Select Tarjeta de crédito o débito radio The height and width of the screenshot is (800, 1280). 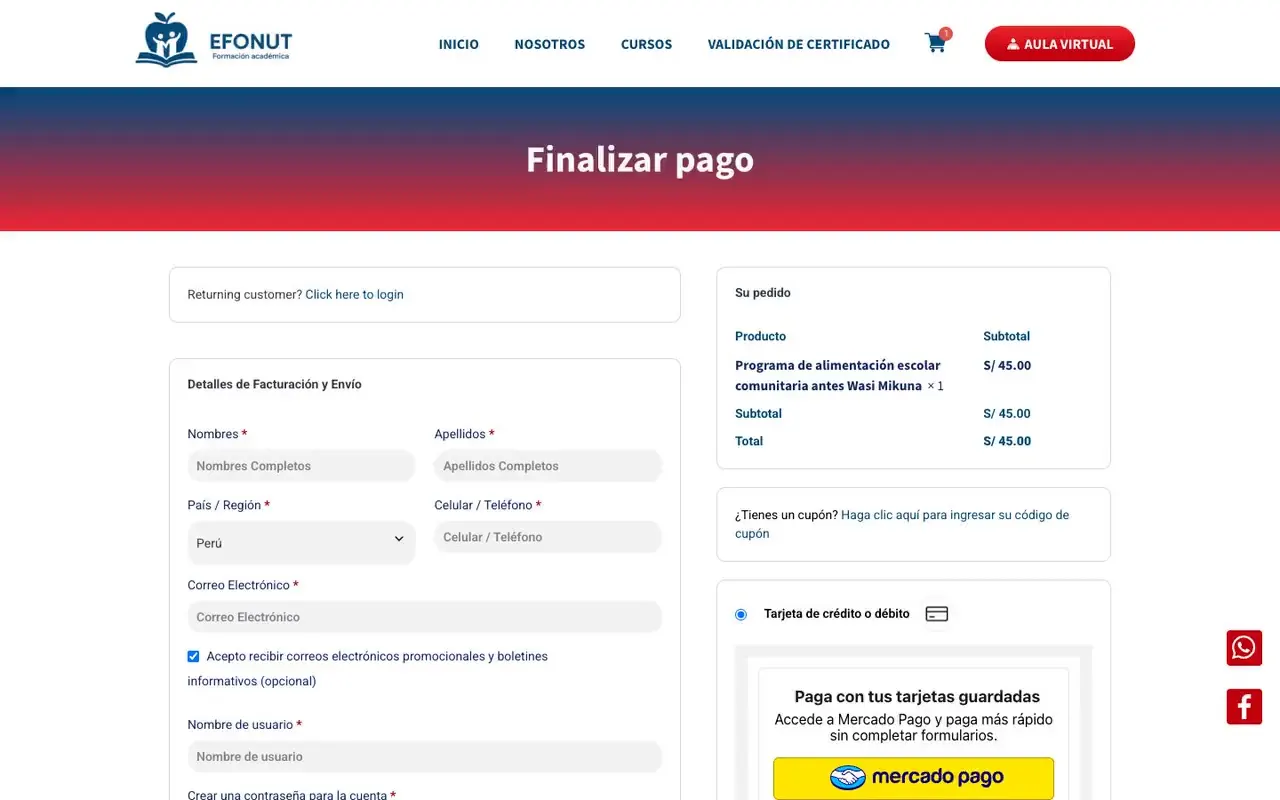click(x=741, y=615)
